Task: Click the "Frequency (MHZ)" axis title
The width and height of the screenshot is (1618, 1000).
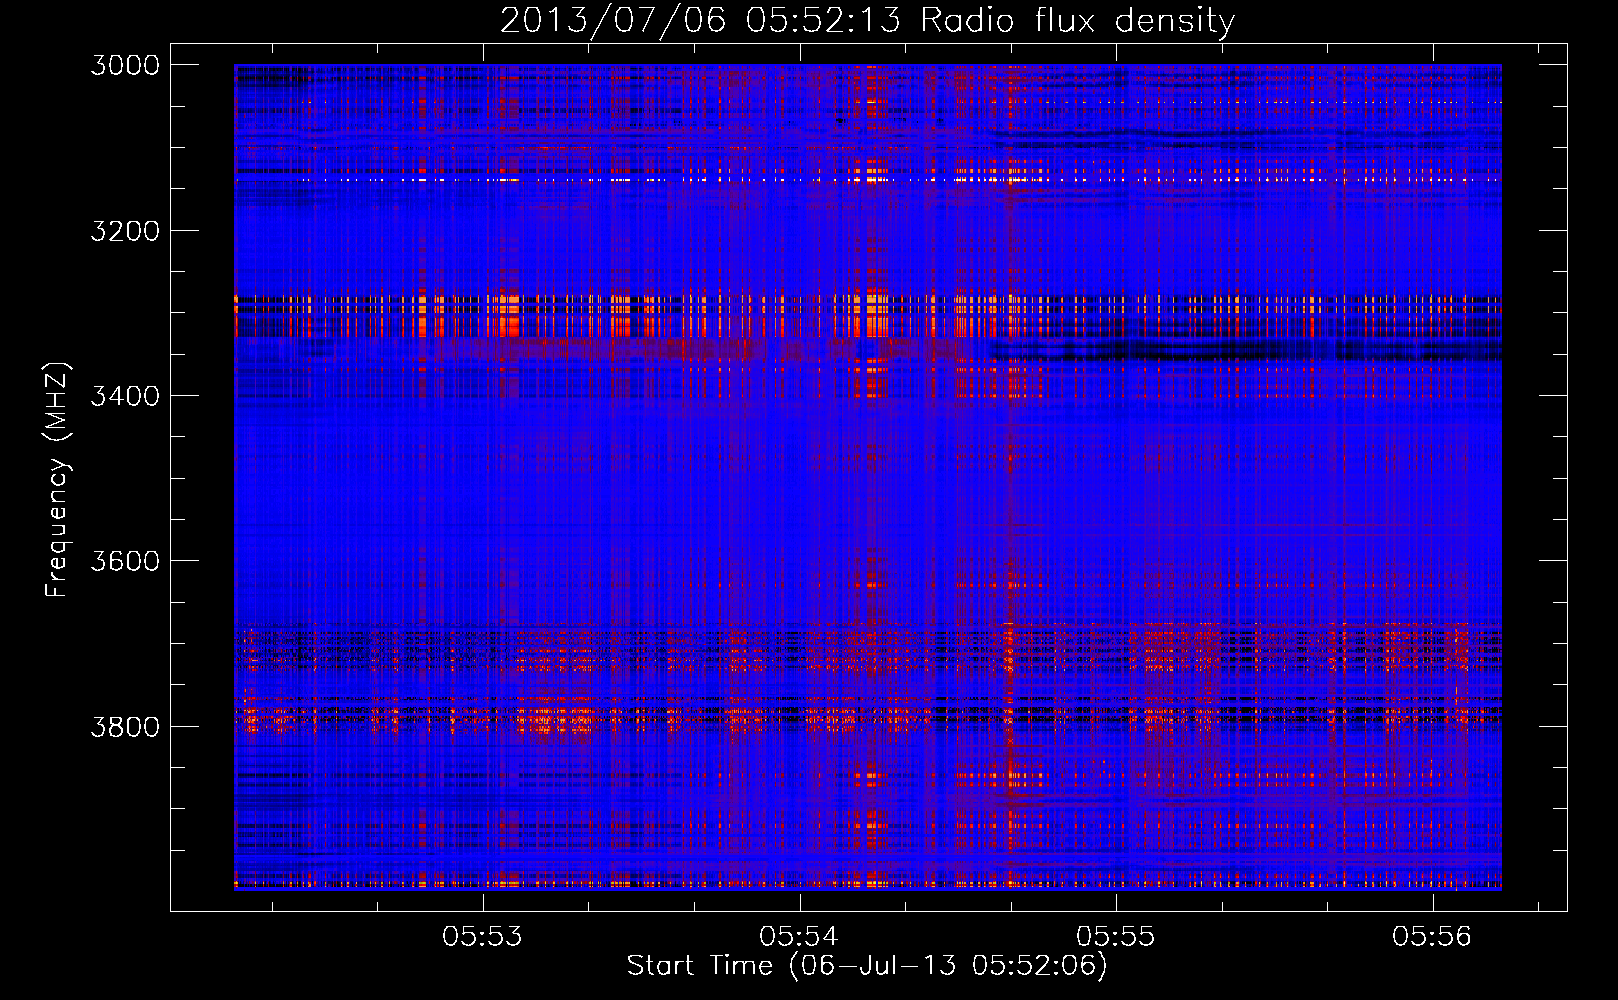Action: tap(58, 480)
